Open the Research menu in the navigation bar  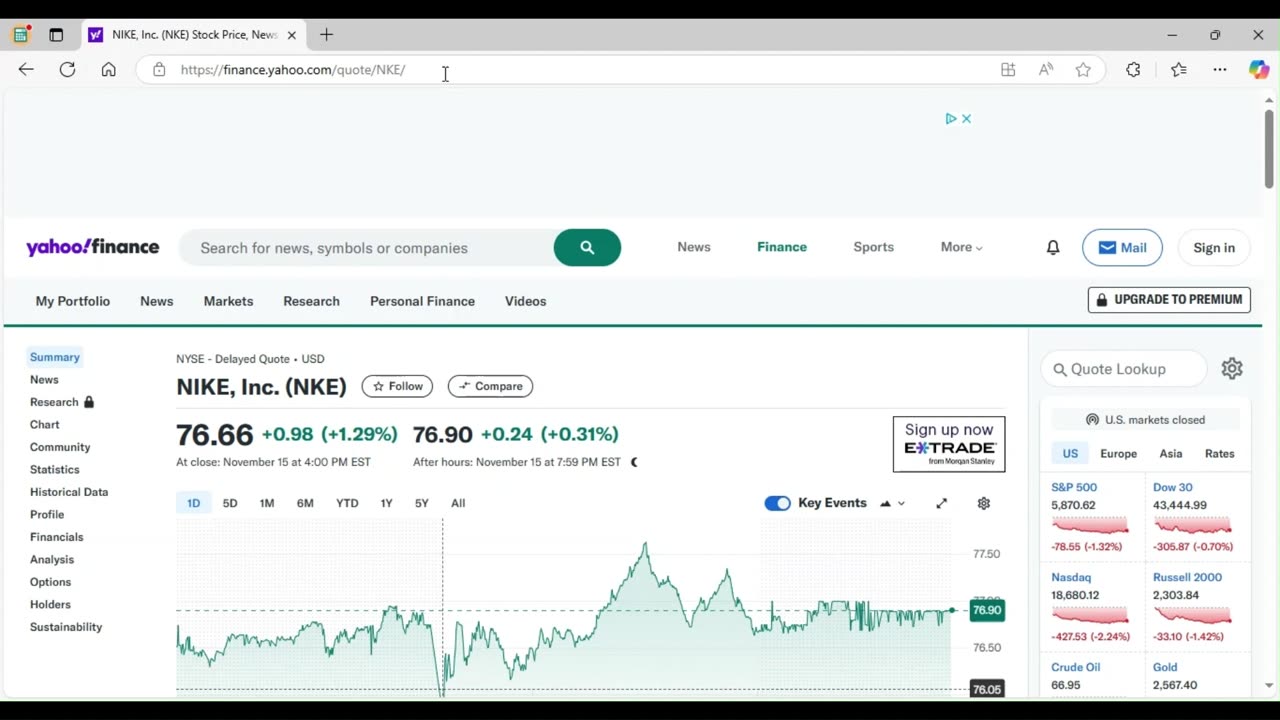(311, 301)
